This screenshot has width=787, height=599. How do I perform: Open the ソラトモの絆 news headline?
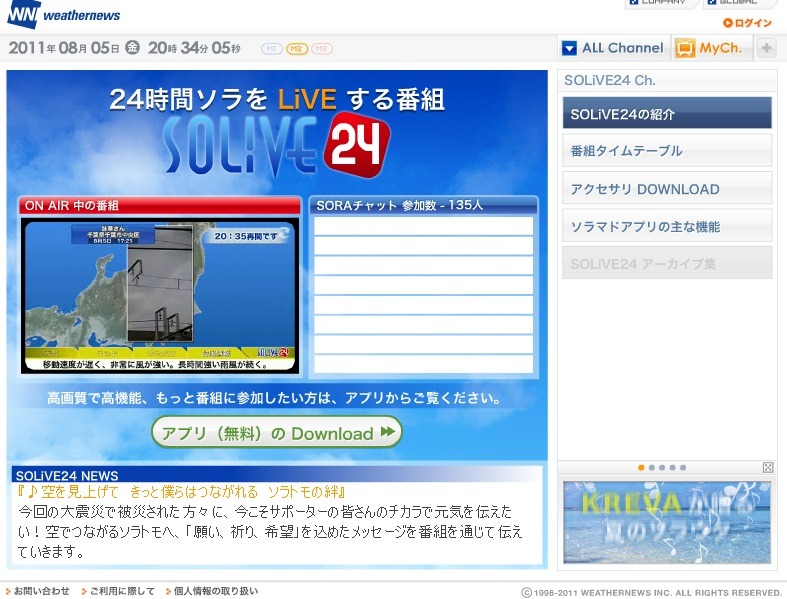pos(181,492)
